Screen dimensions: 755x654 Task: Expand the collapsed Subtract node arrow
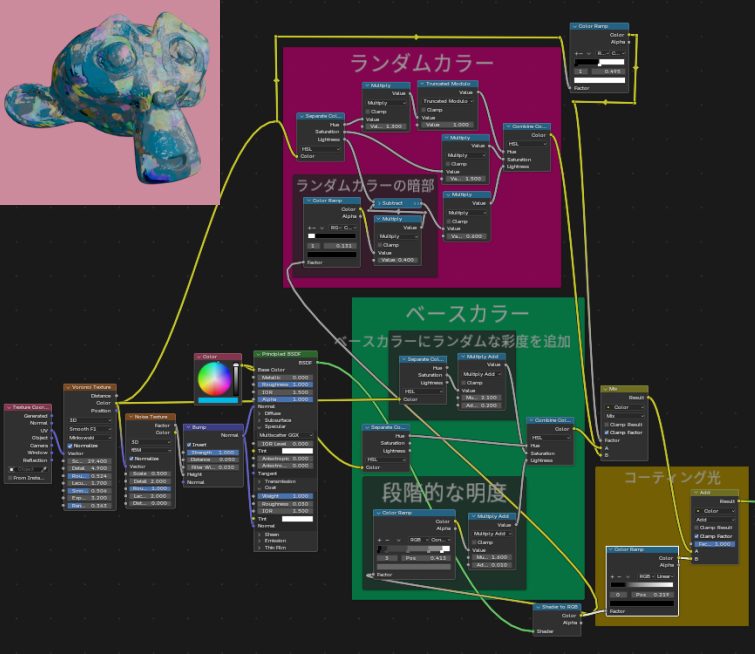[x=379, y=203]
